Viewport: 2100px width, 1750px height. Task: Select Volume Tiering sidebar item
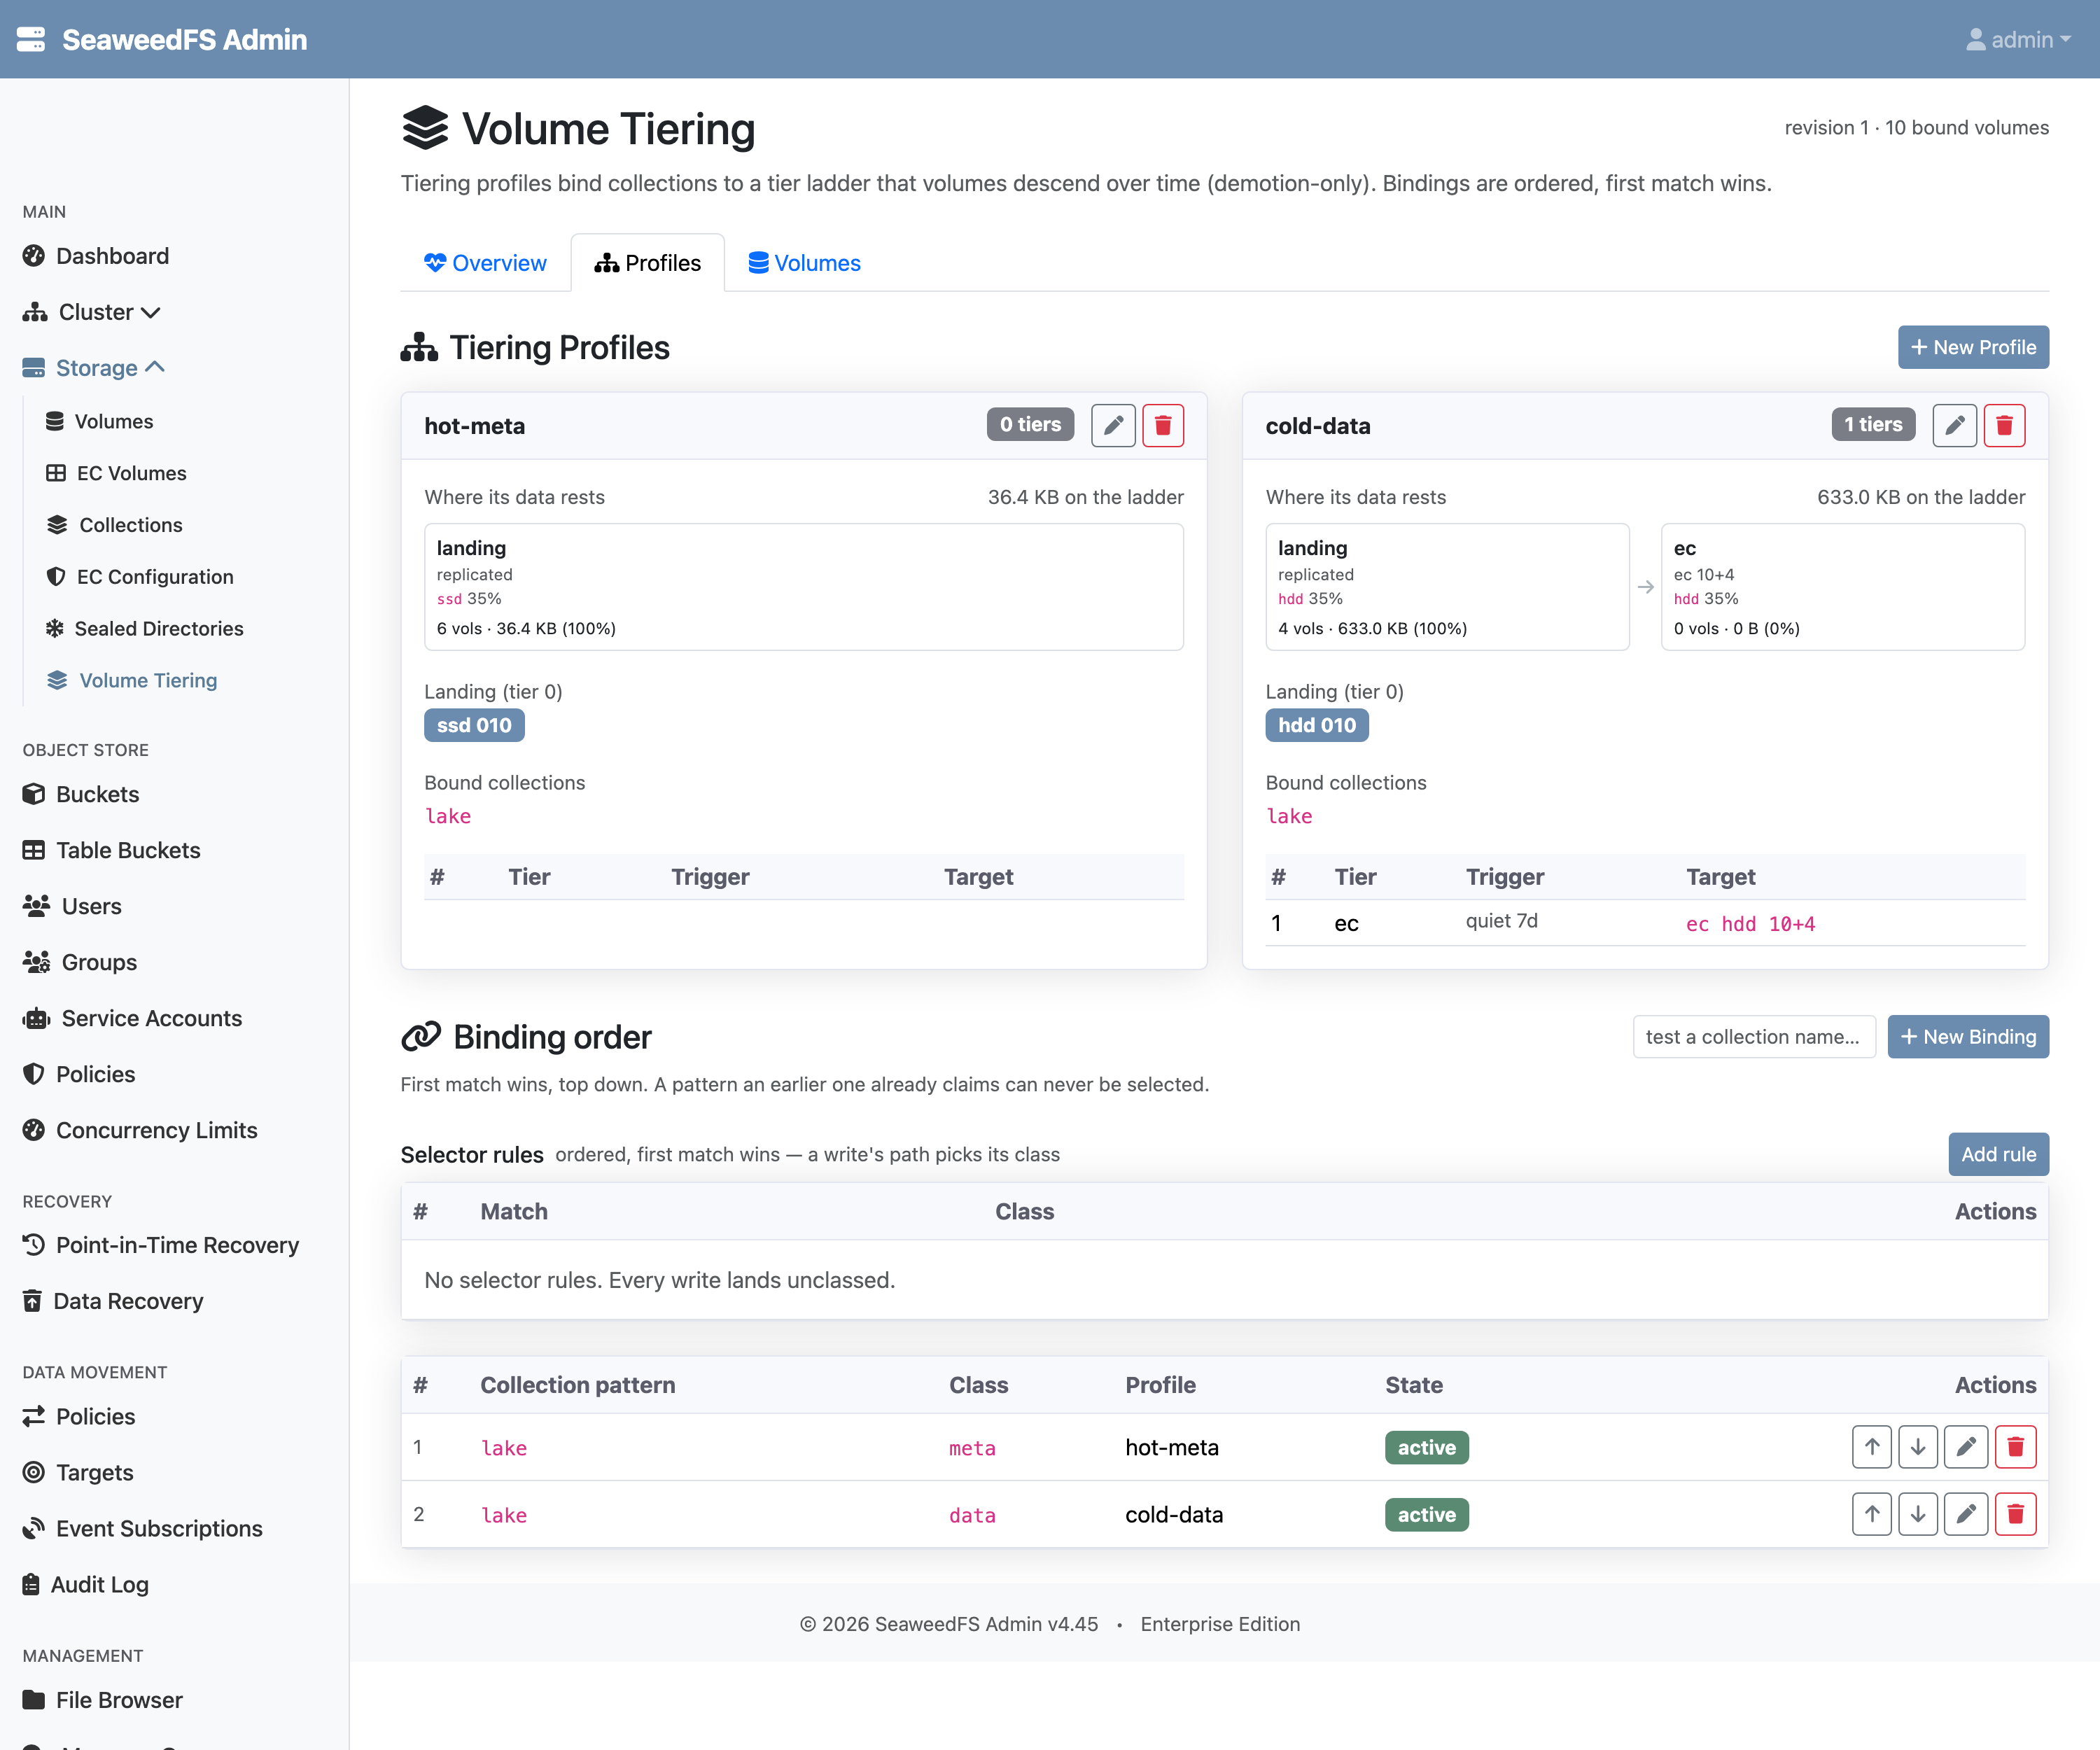click(x=131, y=680)
